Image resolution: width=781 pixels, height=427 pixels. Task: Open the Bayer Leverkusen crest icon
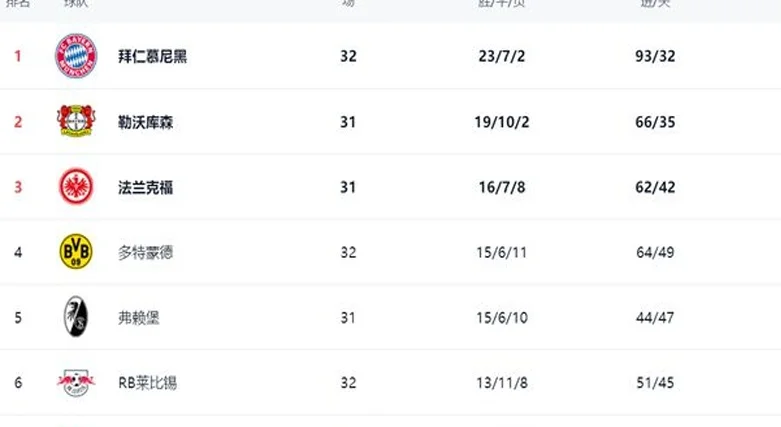76,121
